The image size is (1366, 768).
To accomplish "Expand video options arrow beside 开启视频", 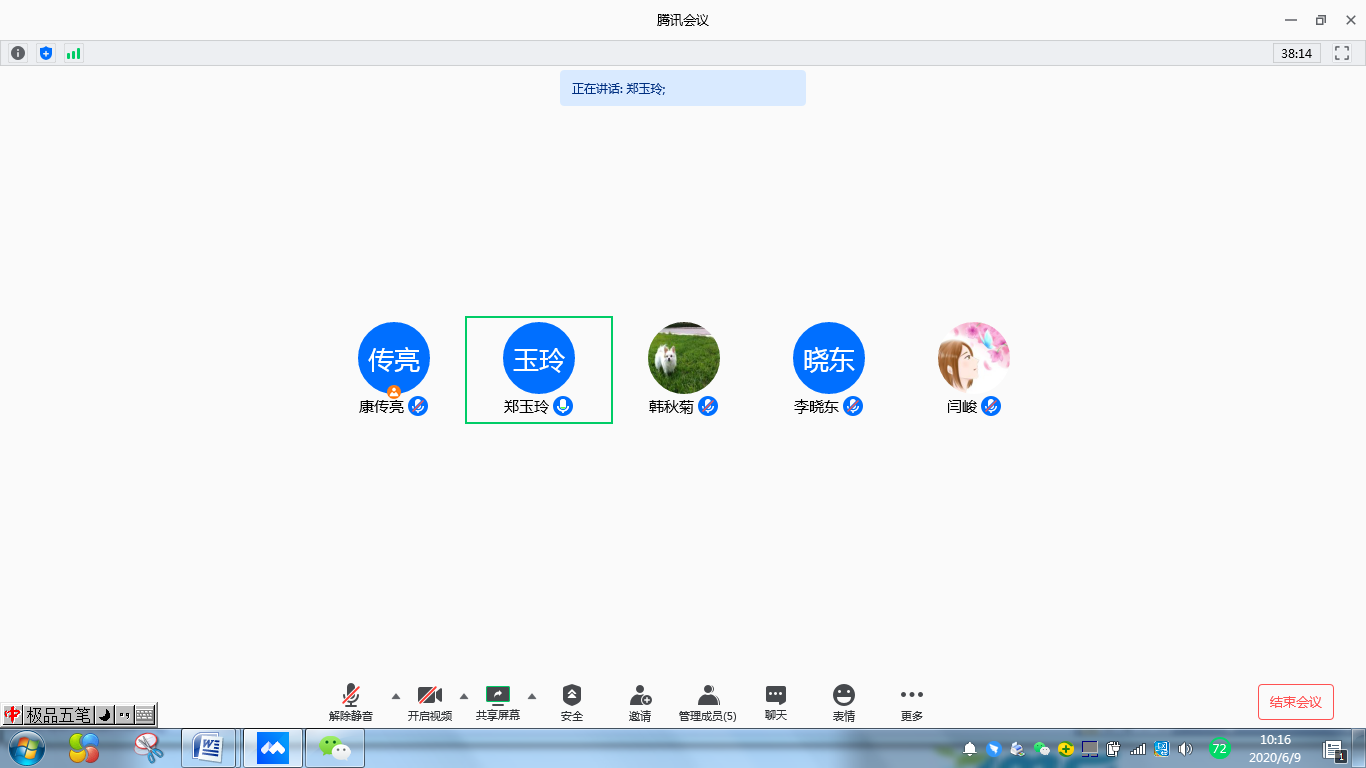I will click(x=464, y=696).
